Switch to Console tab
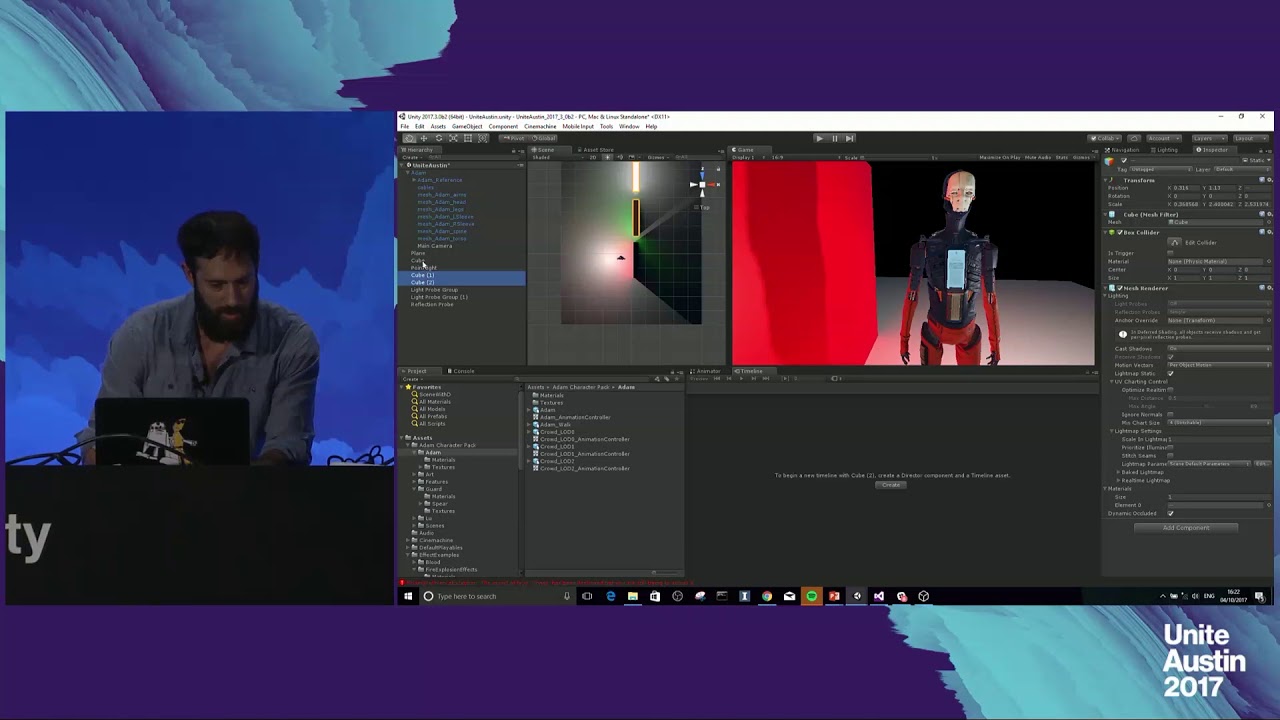Viewport: 1280px width, 720px height. [461, 371]
